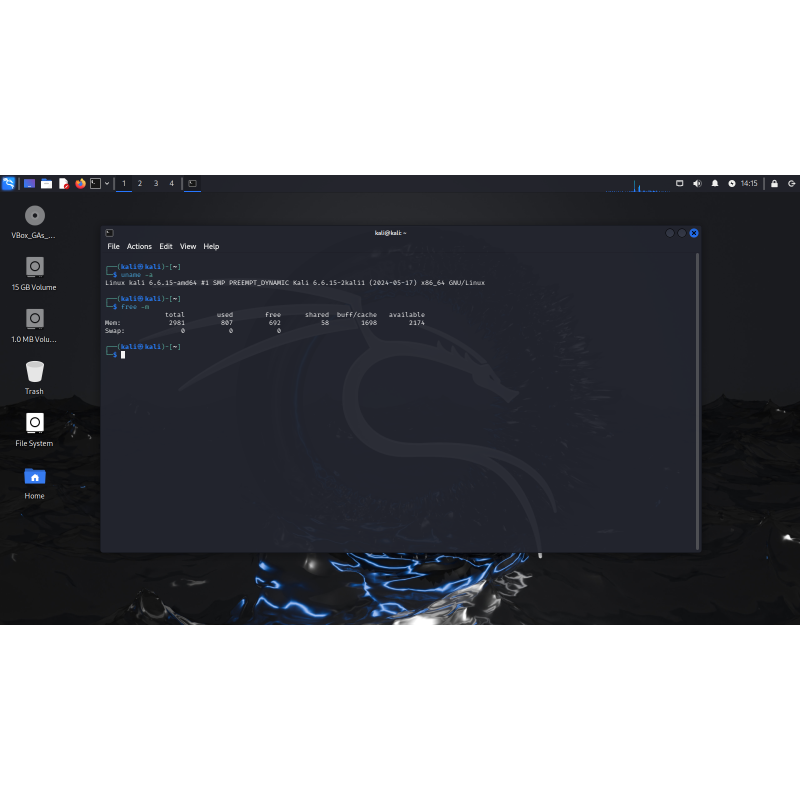Switch to workspace 2 in the panel
The height and width of the screenshot is (800, 800).
140,184
